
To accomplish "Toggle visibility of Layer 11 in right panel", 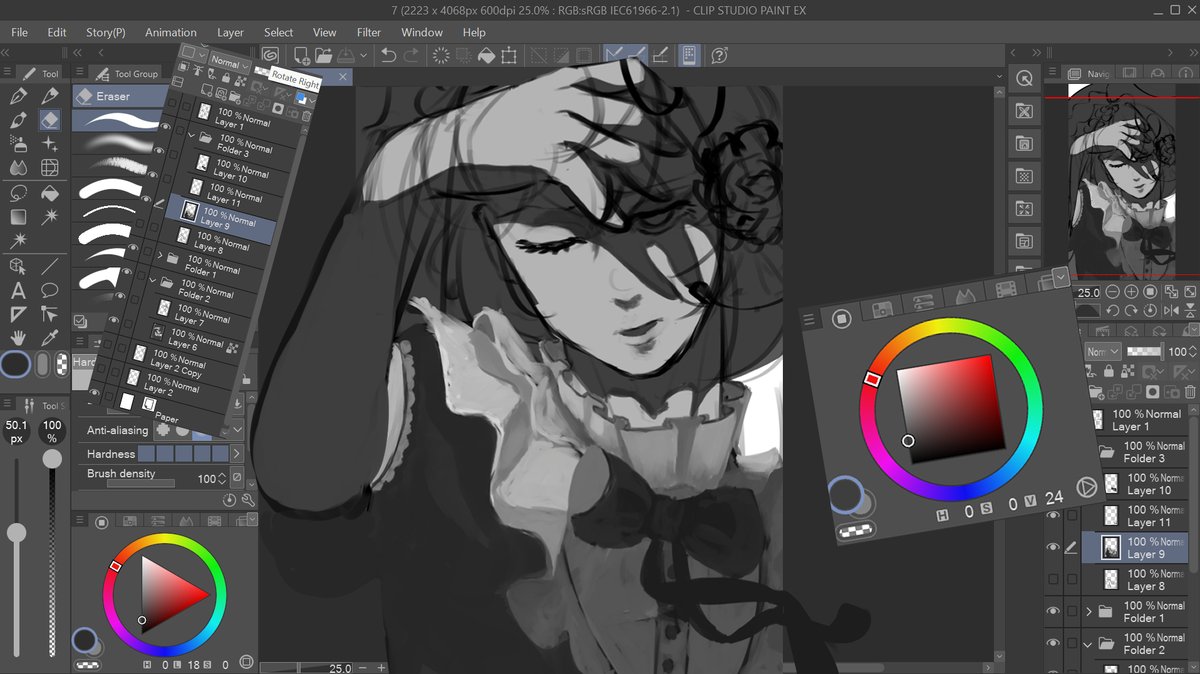I will (x=1053, y=515).
